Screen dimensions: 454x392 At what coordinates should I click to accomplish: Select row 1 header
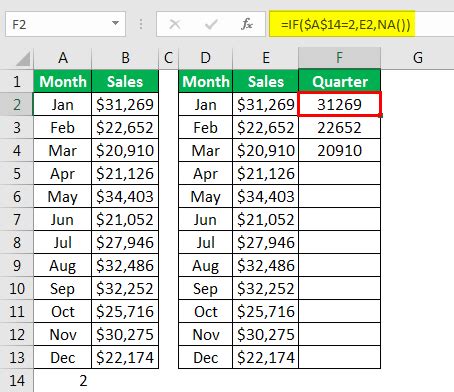point(17,81)
